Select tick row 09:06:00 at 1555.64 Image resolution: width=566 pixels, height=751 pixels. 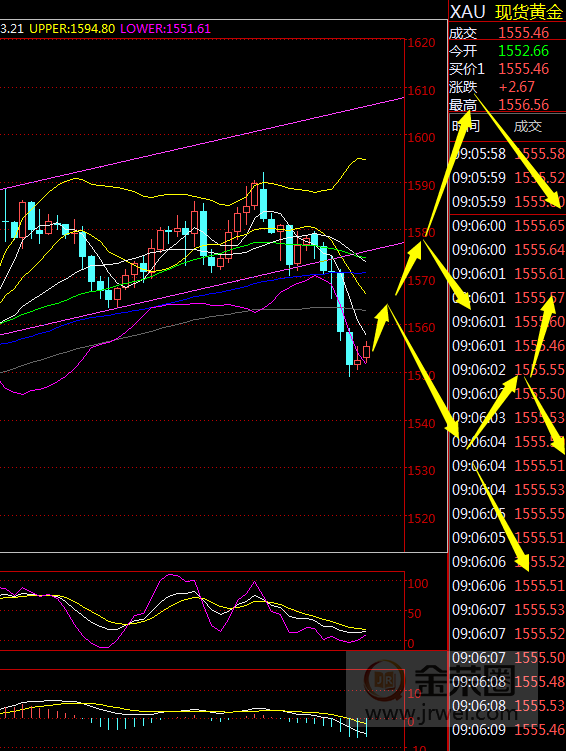coord(508,250)
